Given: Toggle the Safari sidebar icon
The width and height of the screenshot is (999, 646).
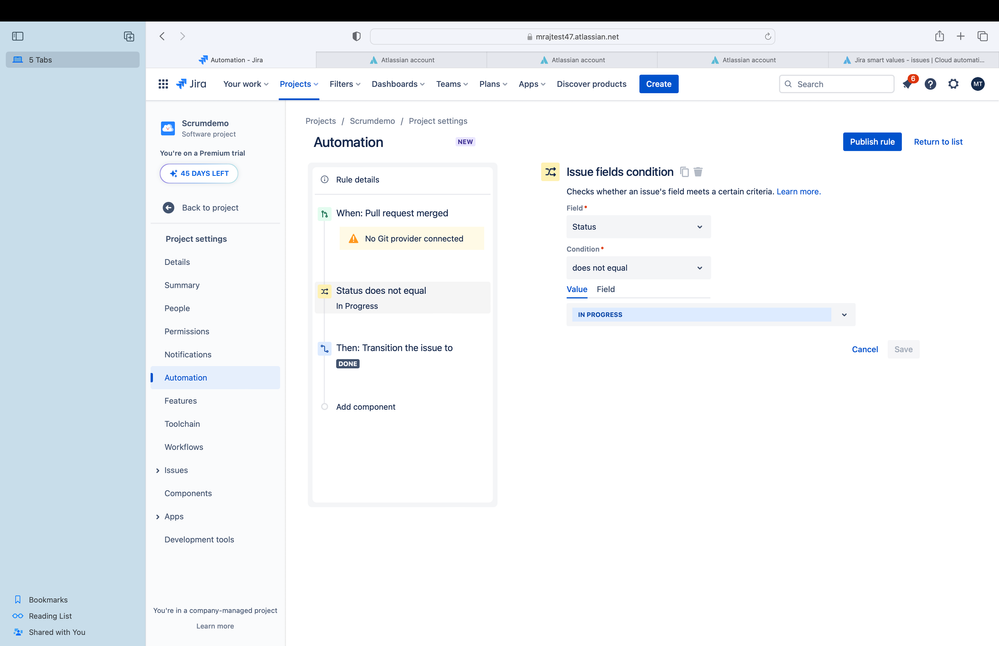Looking at the screenshot, I should point(18,36).
